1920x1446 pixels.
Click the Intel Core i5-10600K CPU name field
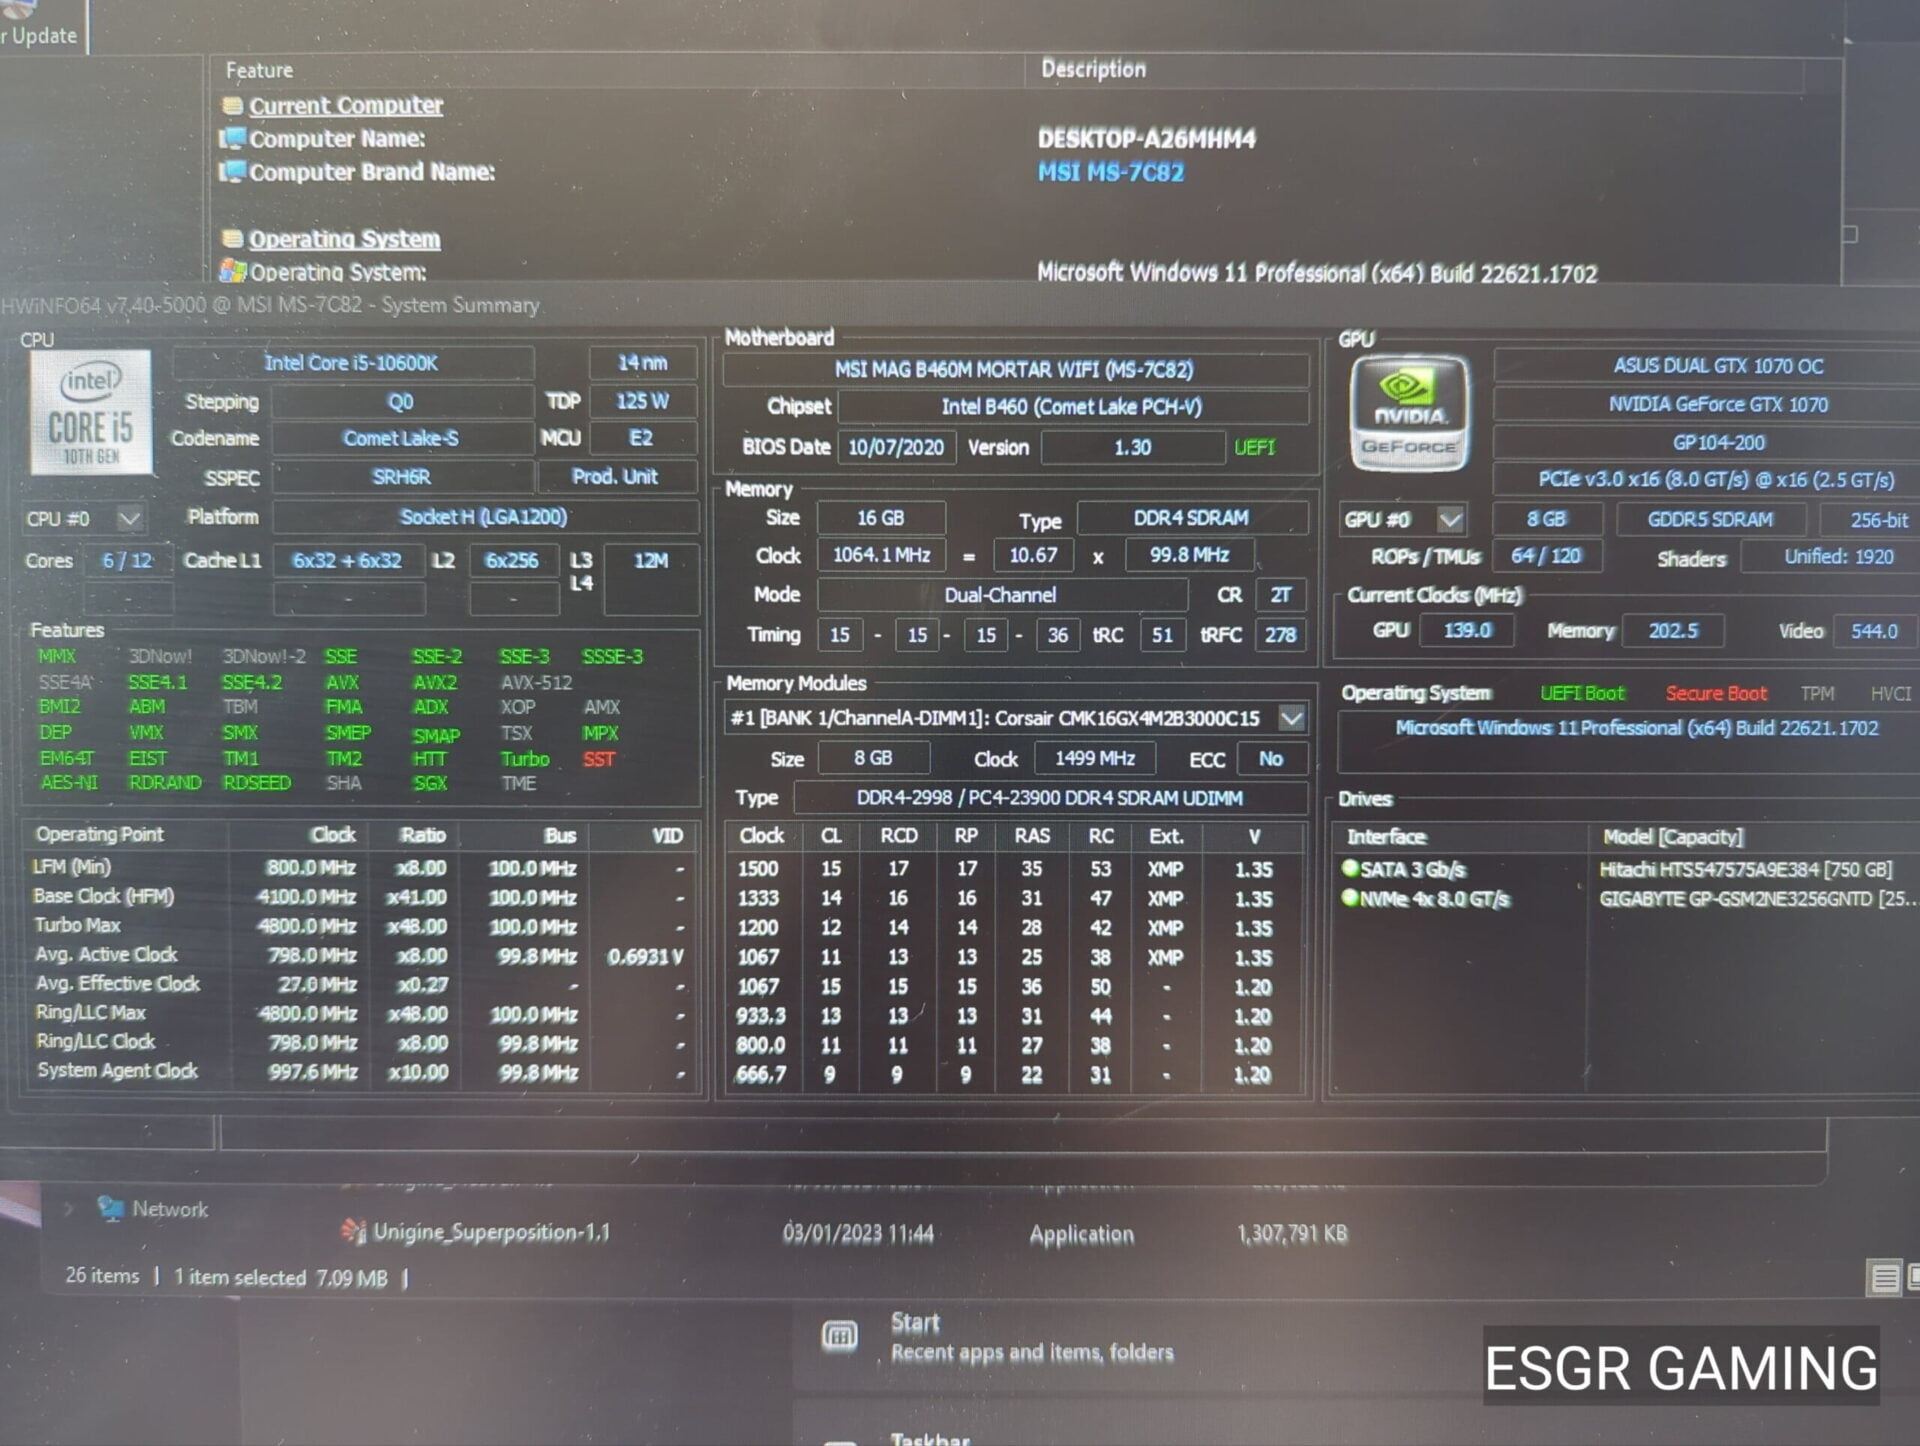click(x=353, y=363)
